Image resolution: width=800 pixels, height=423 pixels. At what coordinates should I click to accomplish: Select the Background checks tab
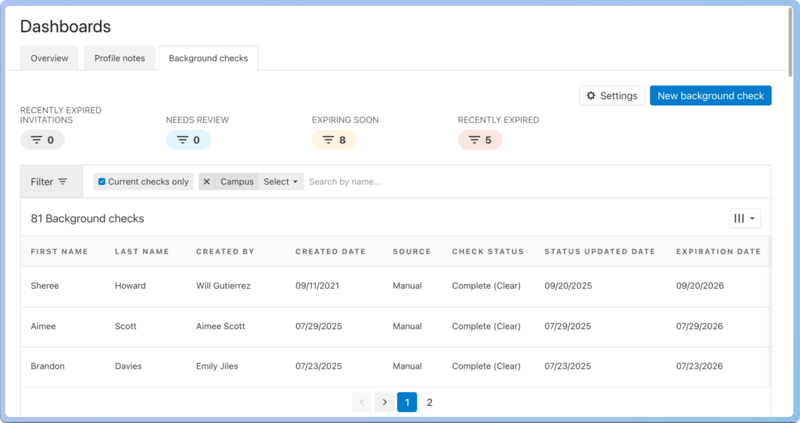pyautogui.click(x=208, y=58)
